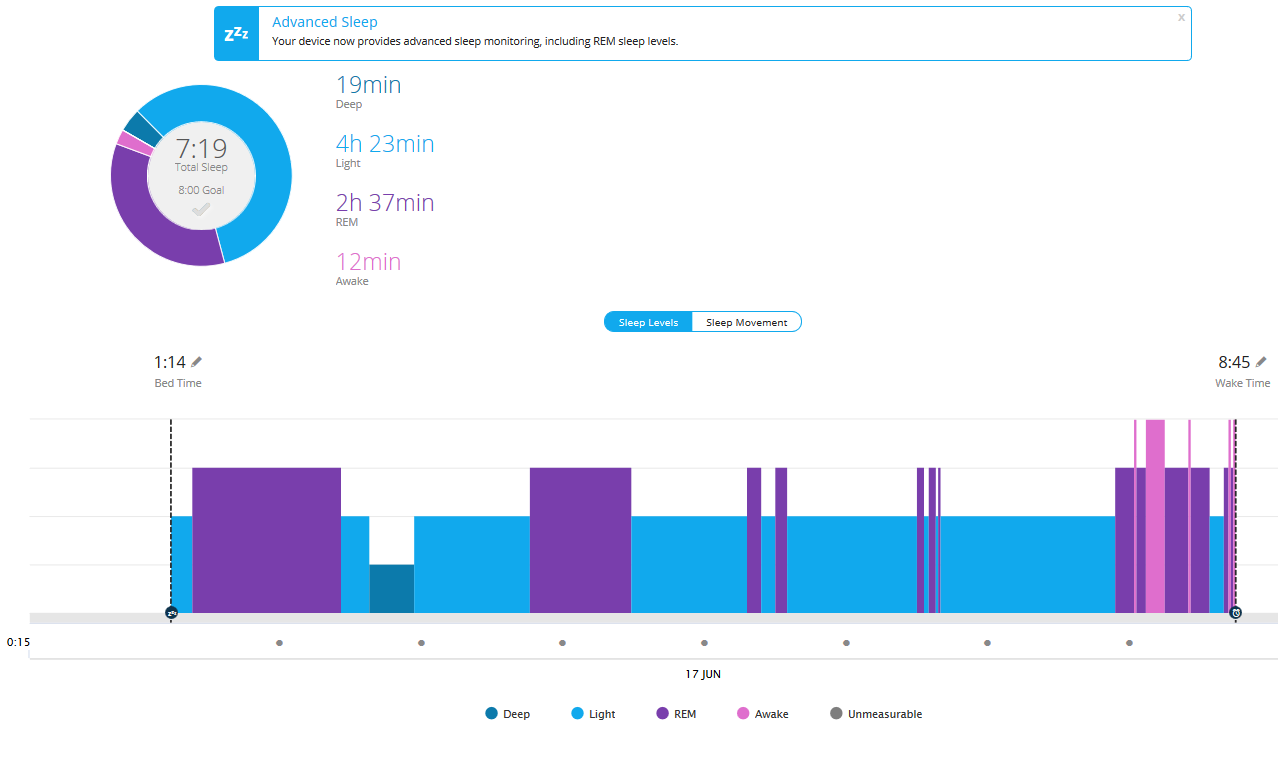Screen dimensions: 1278x762
Task: Click the 17 JUN date label
Action: (703, 674)
